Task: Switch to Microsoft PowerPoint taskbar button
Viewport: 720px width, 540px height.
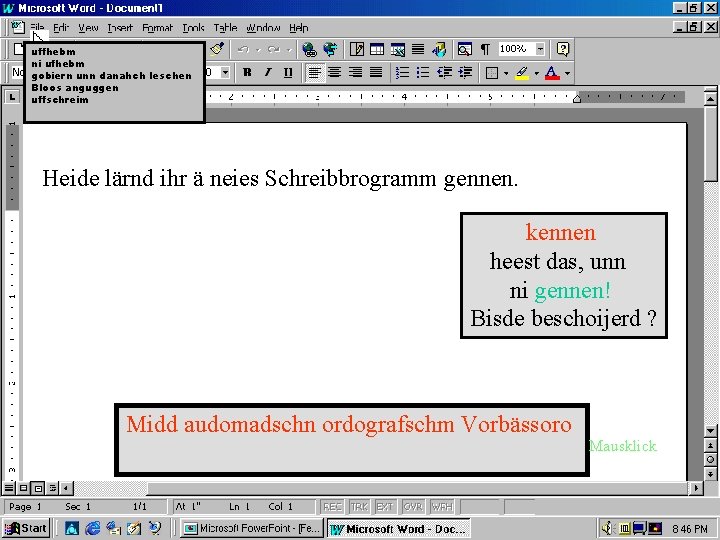Action: [252, 529]
